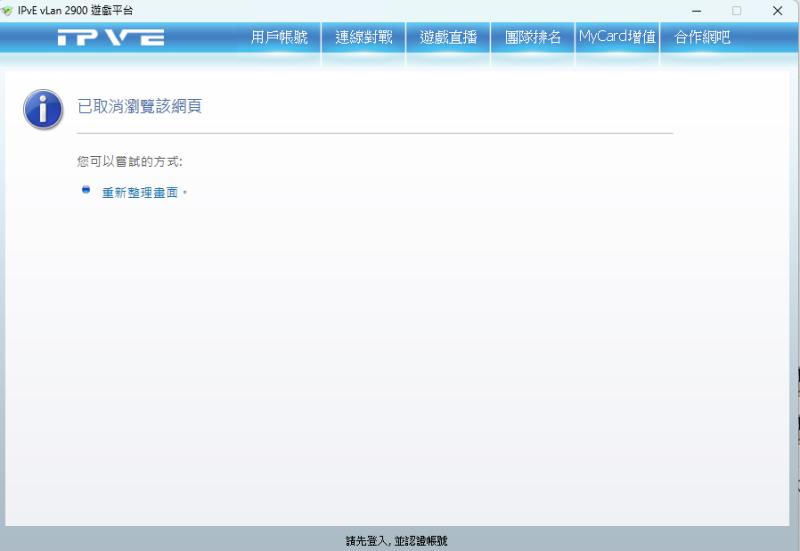The width and height of the screenshot is (800, 551).
Task: Open the 遊戲直播 tab
Action: click(x=448, y=37)
